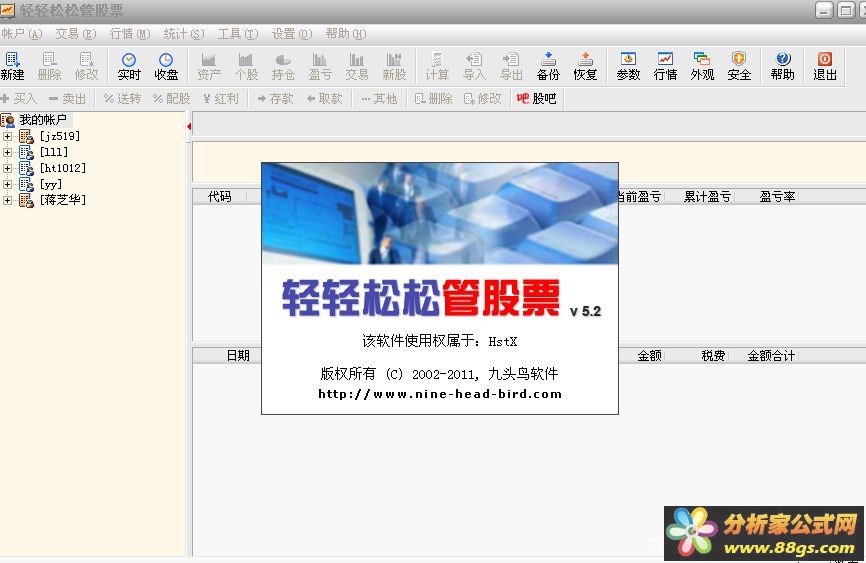Screen dimensions: 866x563
Task: Click the 修改 toolbar icon next to 实时
Action: click(x=86, y=66)
